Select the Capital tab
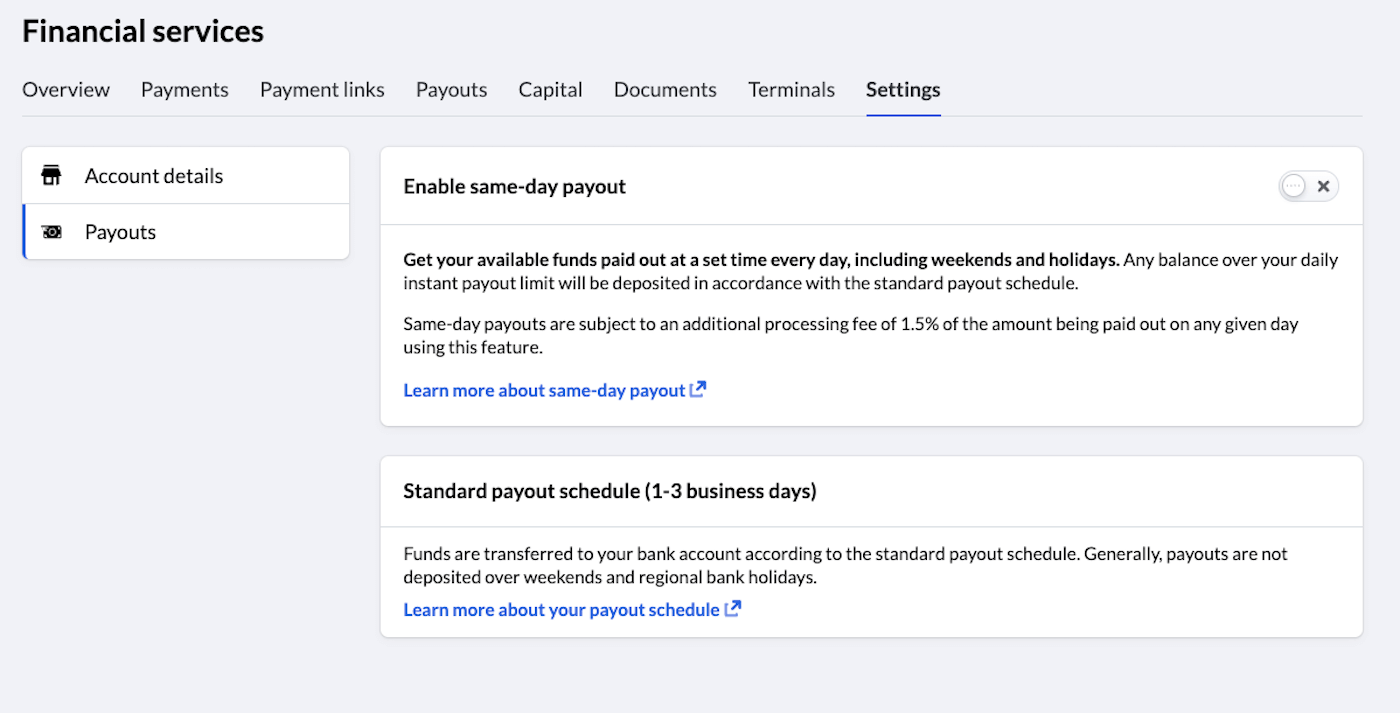 click(551, 90)
